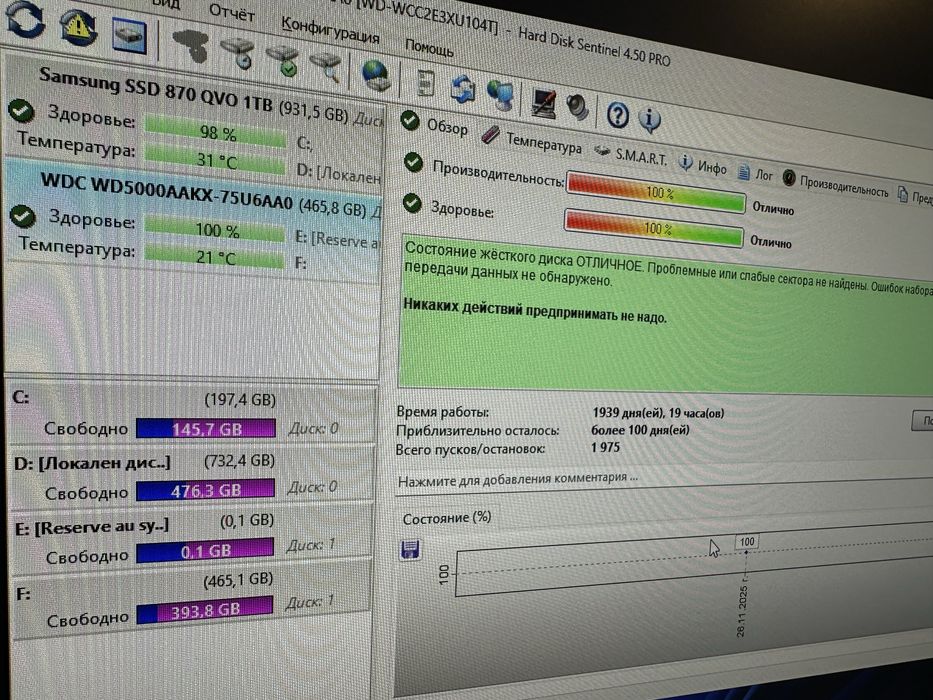Image resolution: width=933 pixels, height=700 pixels.
Task: Click the '(732,4 GB)' size of D: partition
Action: (x=239, y=461)
